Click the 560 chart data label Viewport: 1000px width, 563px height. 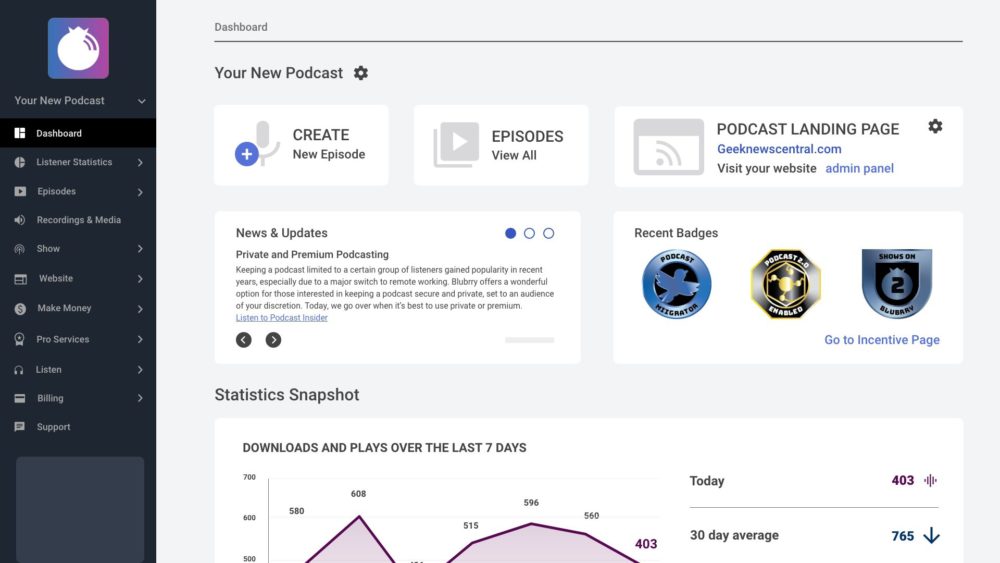point(591,515)
